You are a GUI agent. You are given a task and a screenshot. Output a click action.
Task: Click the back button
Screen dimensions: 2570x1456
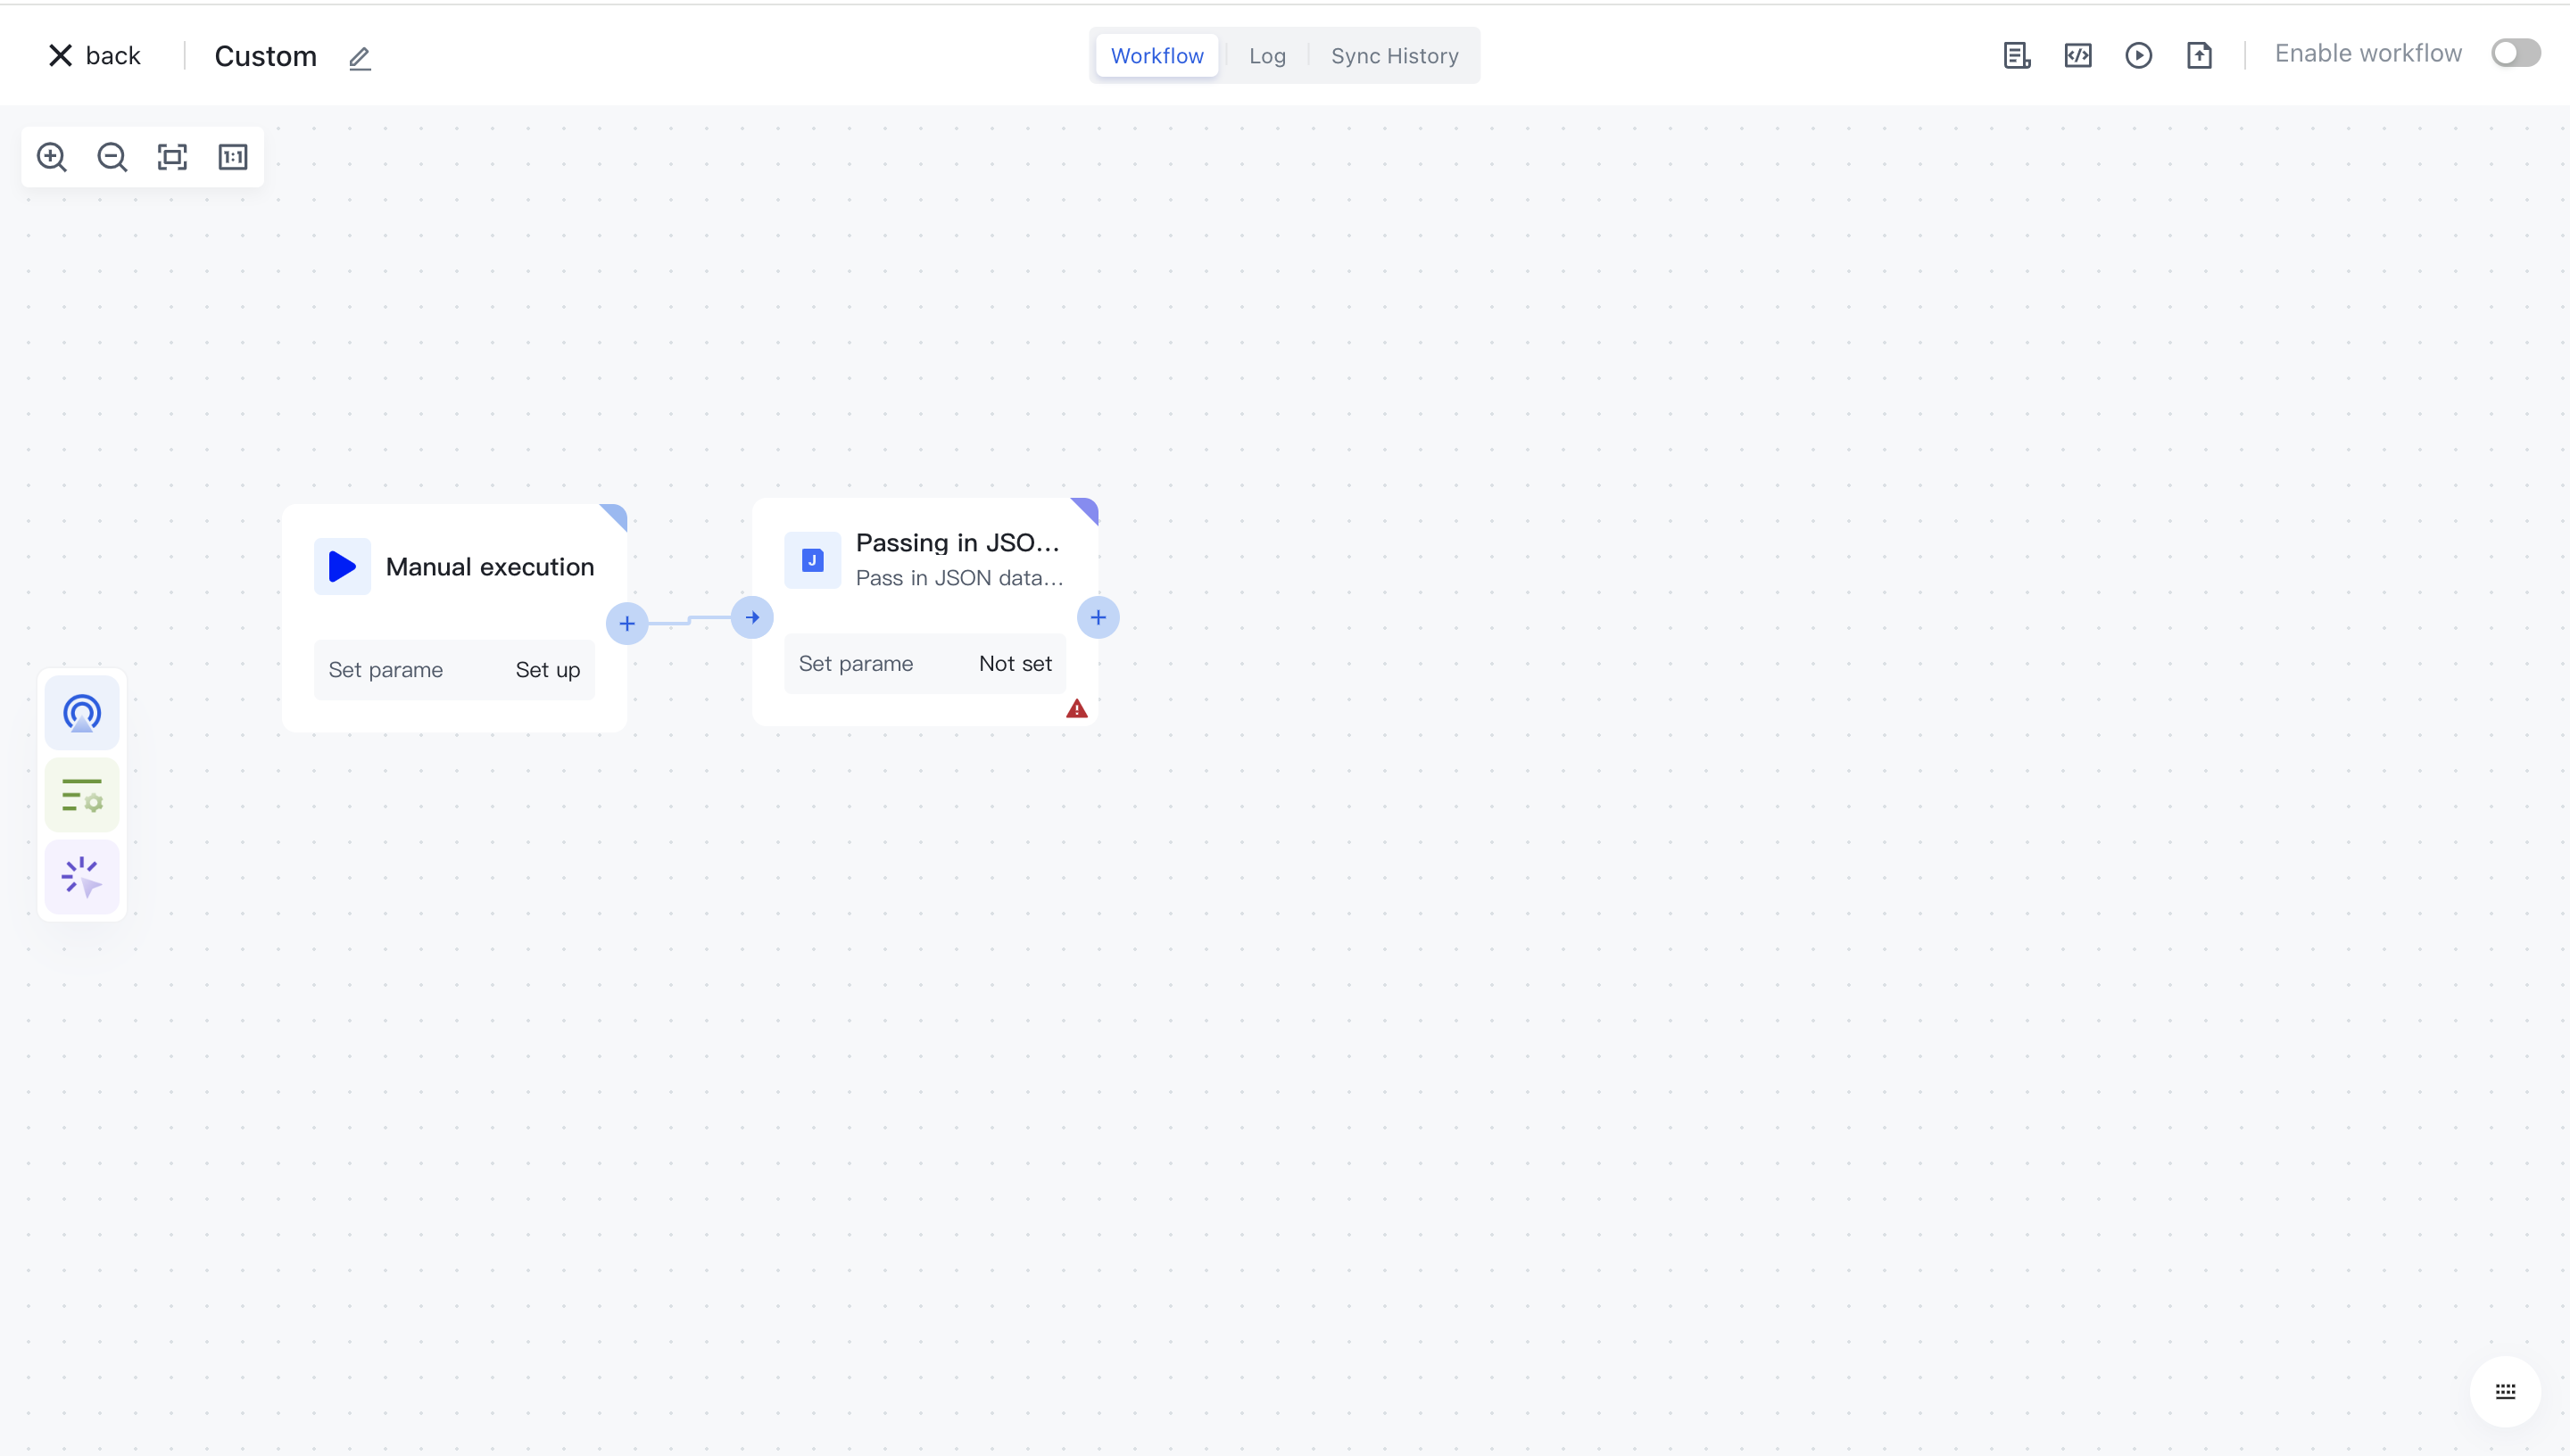click(95, 56)
